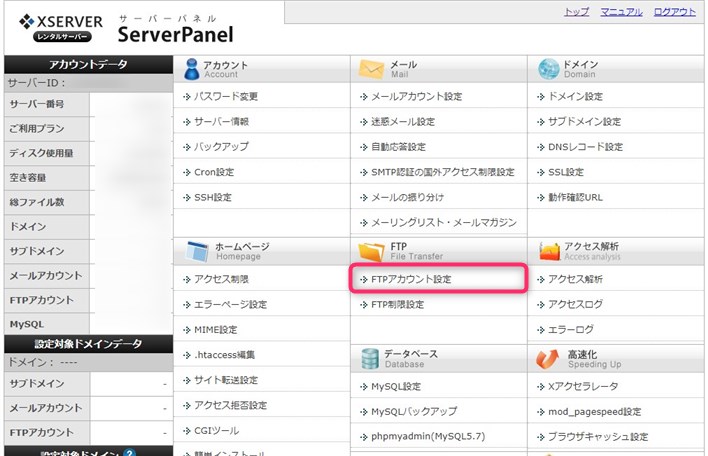Click the Speeding Up arrow icon
Viewport: 708px width, 456px height.
tap(547, 359)
